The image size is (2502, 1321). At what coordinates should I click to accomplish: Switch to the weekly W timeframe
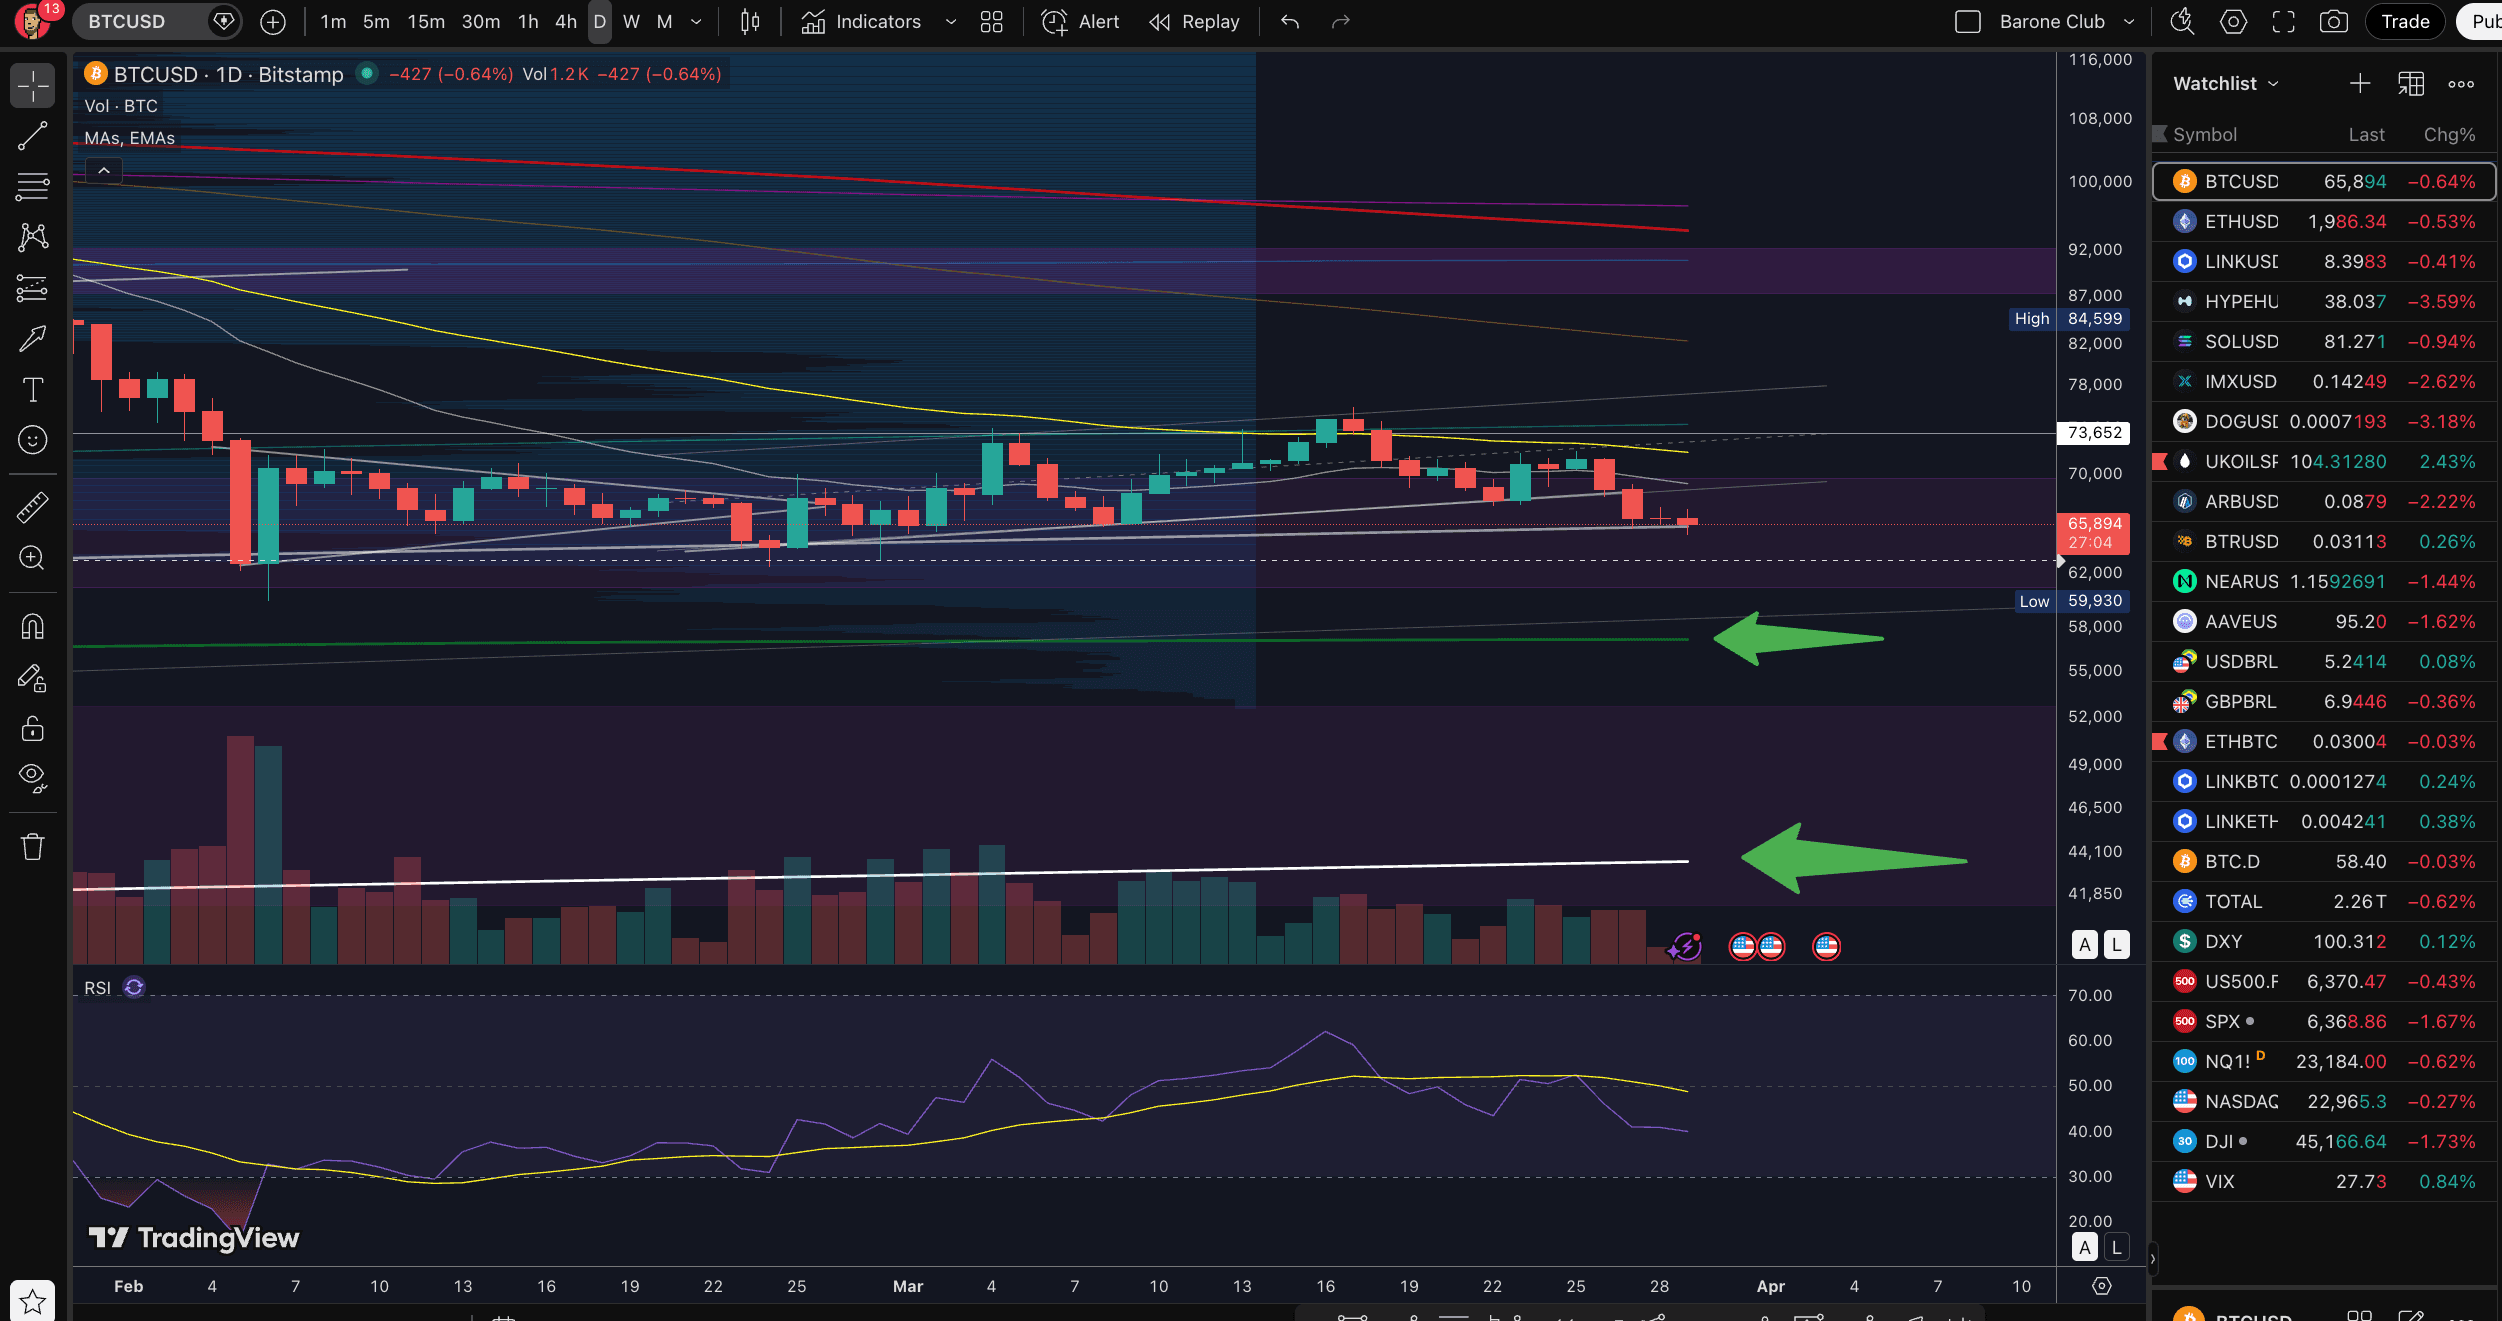pyautogui.click(x=630, y=21)
